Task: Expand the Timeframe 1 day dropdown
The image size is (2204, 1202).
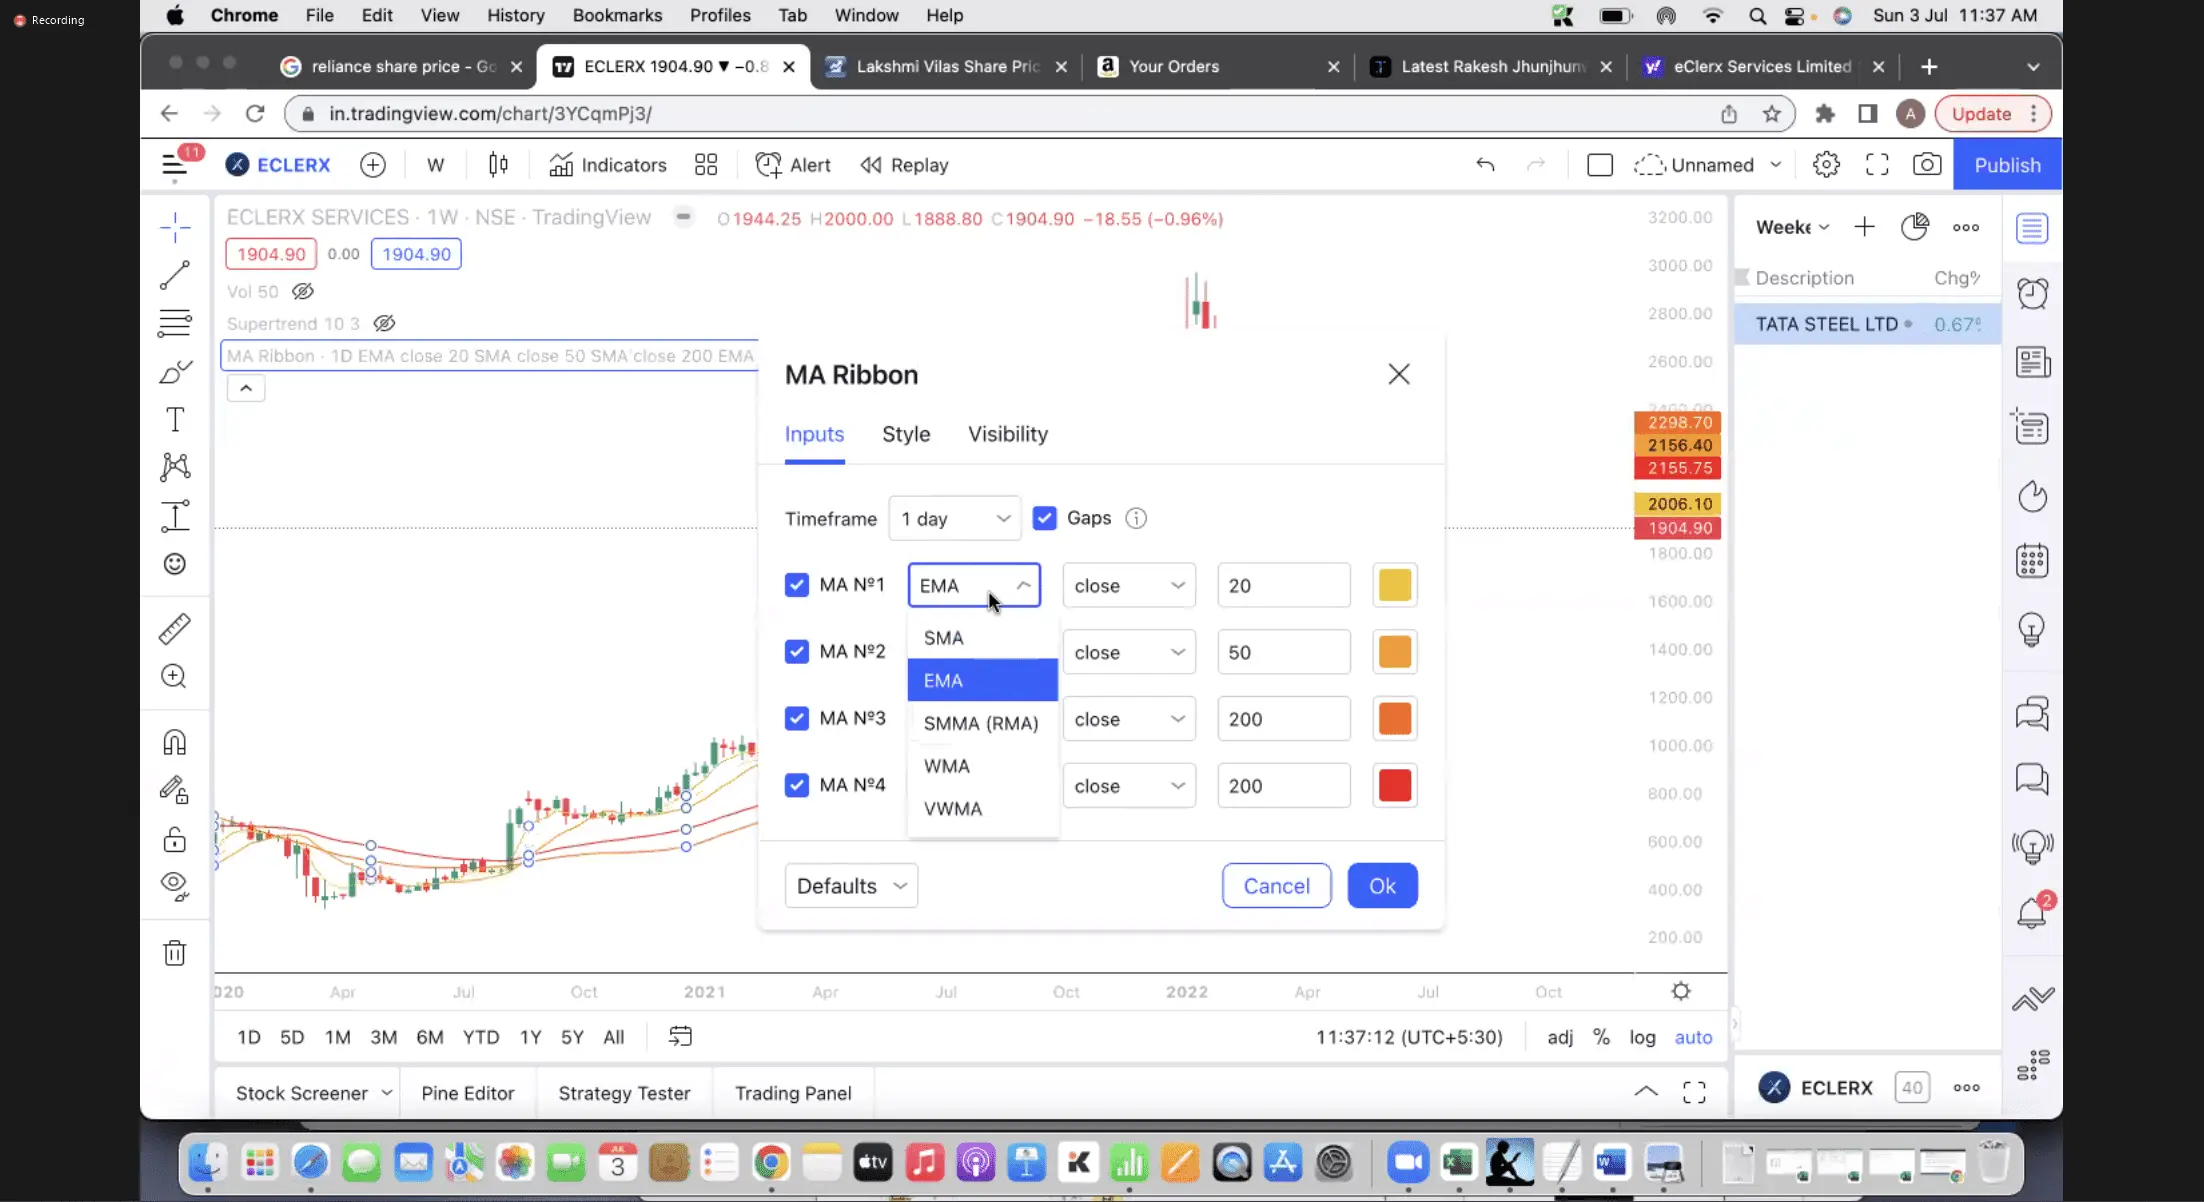Action: (x=954, y=519)
